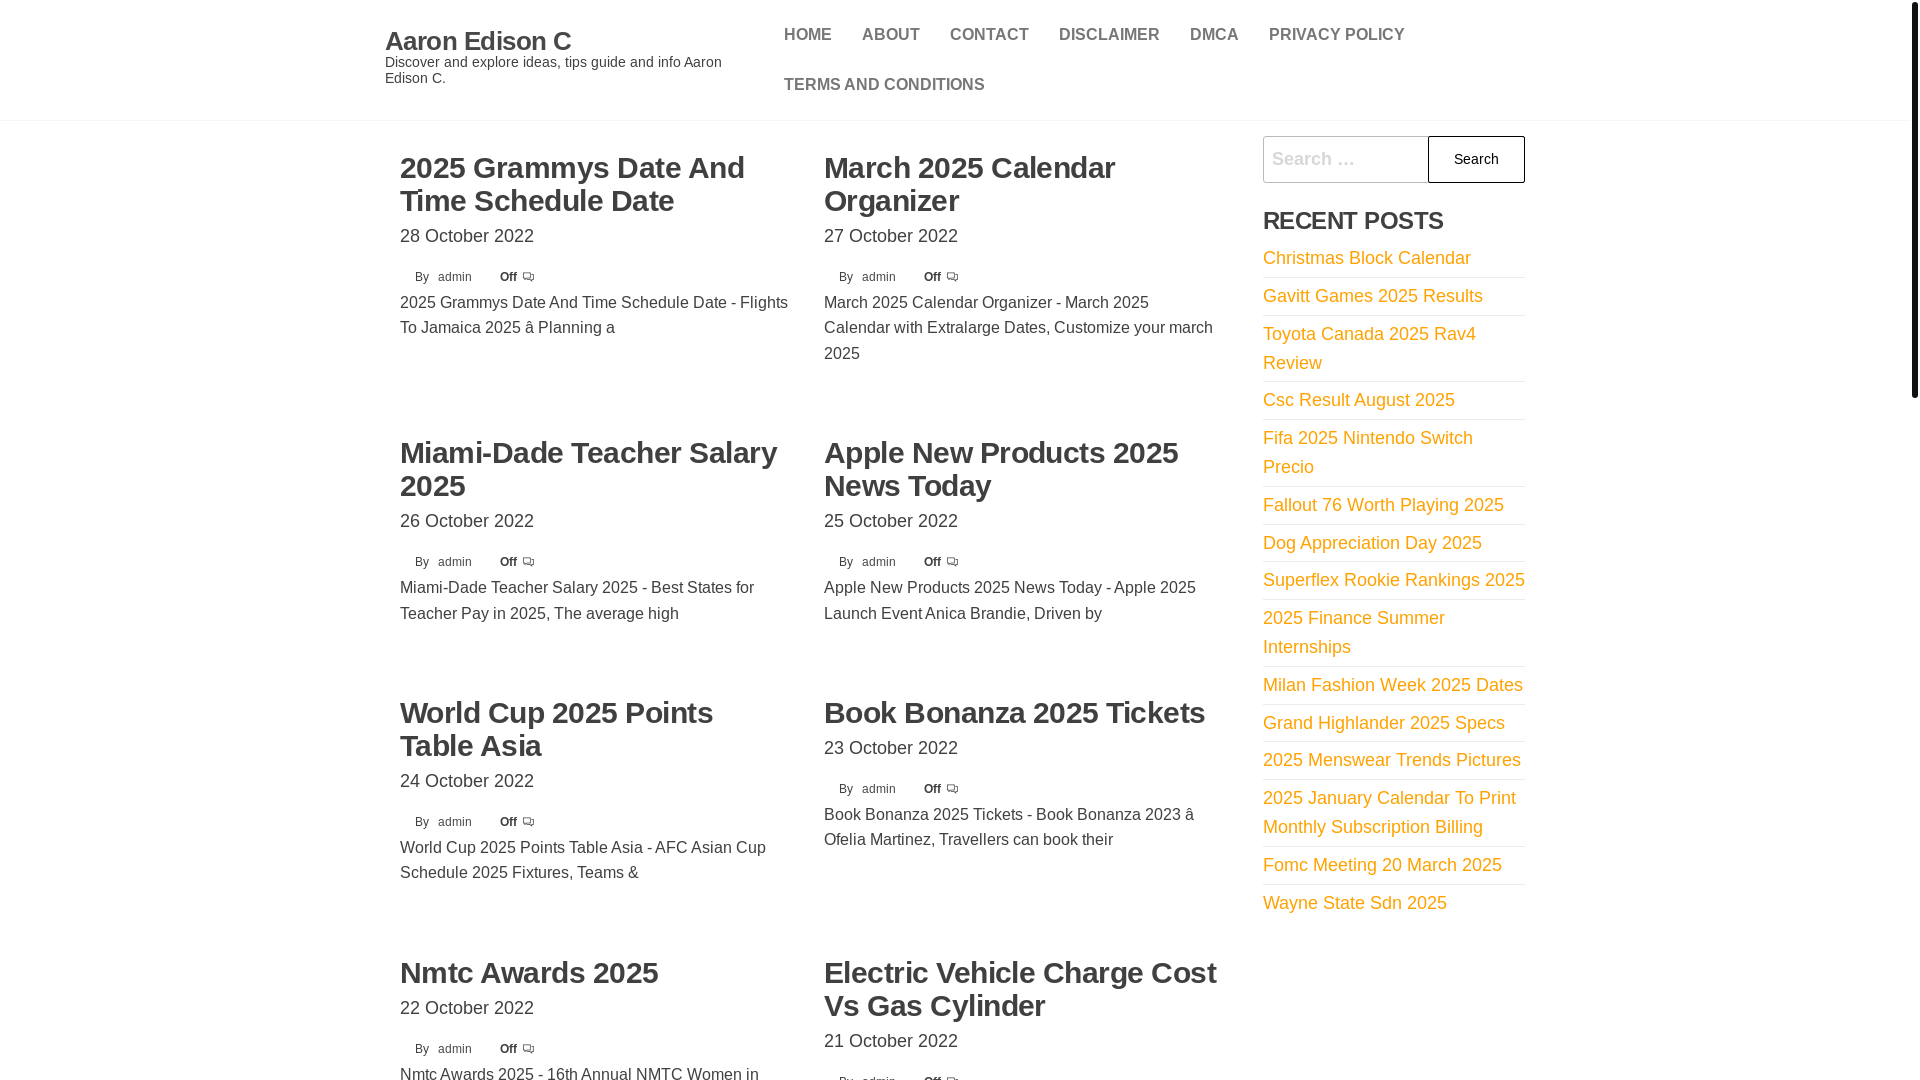
Task: Click date 28 October 2022 of Grammys post
Action: click(x=467, y=236)
